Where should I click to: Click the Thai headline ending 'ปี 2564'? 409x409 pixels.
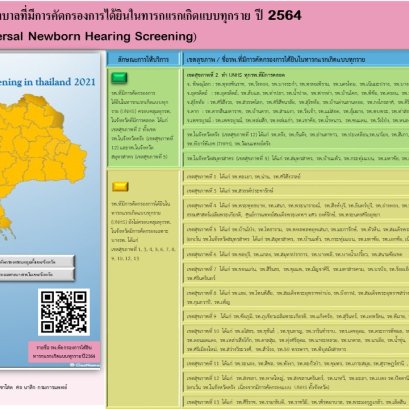pyautogui.click(x=150, y=15)
